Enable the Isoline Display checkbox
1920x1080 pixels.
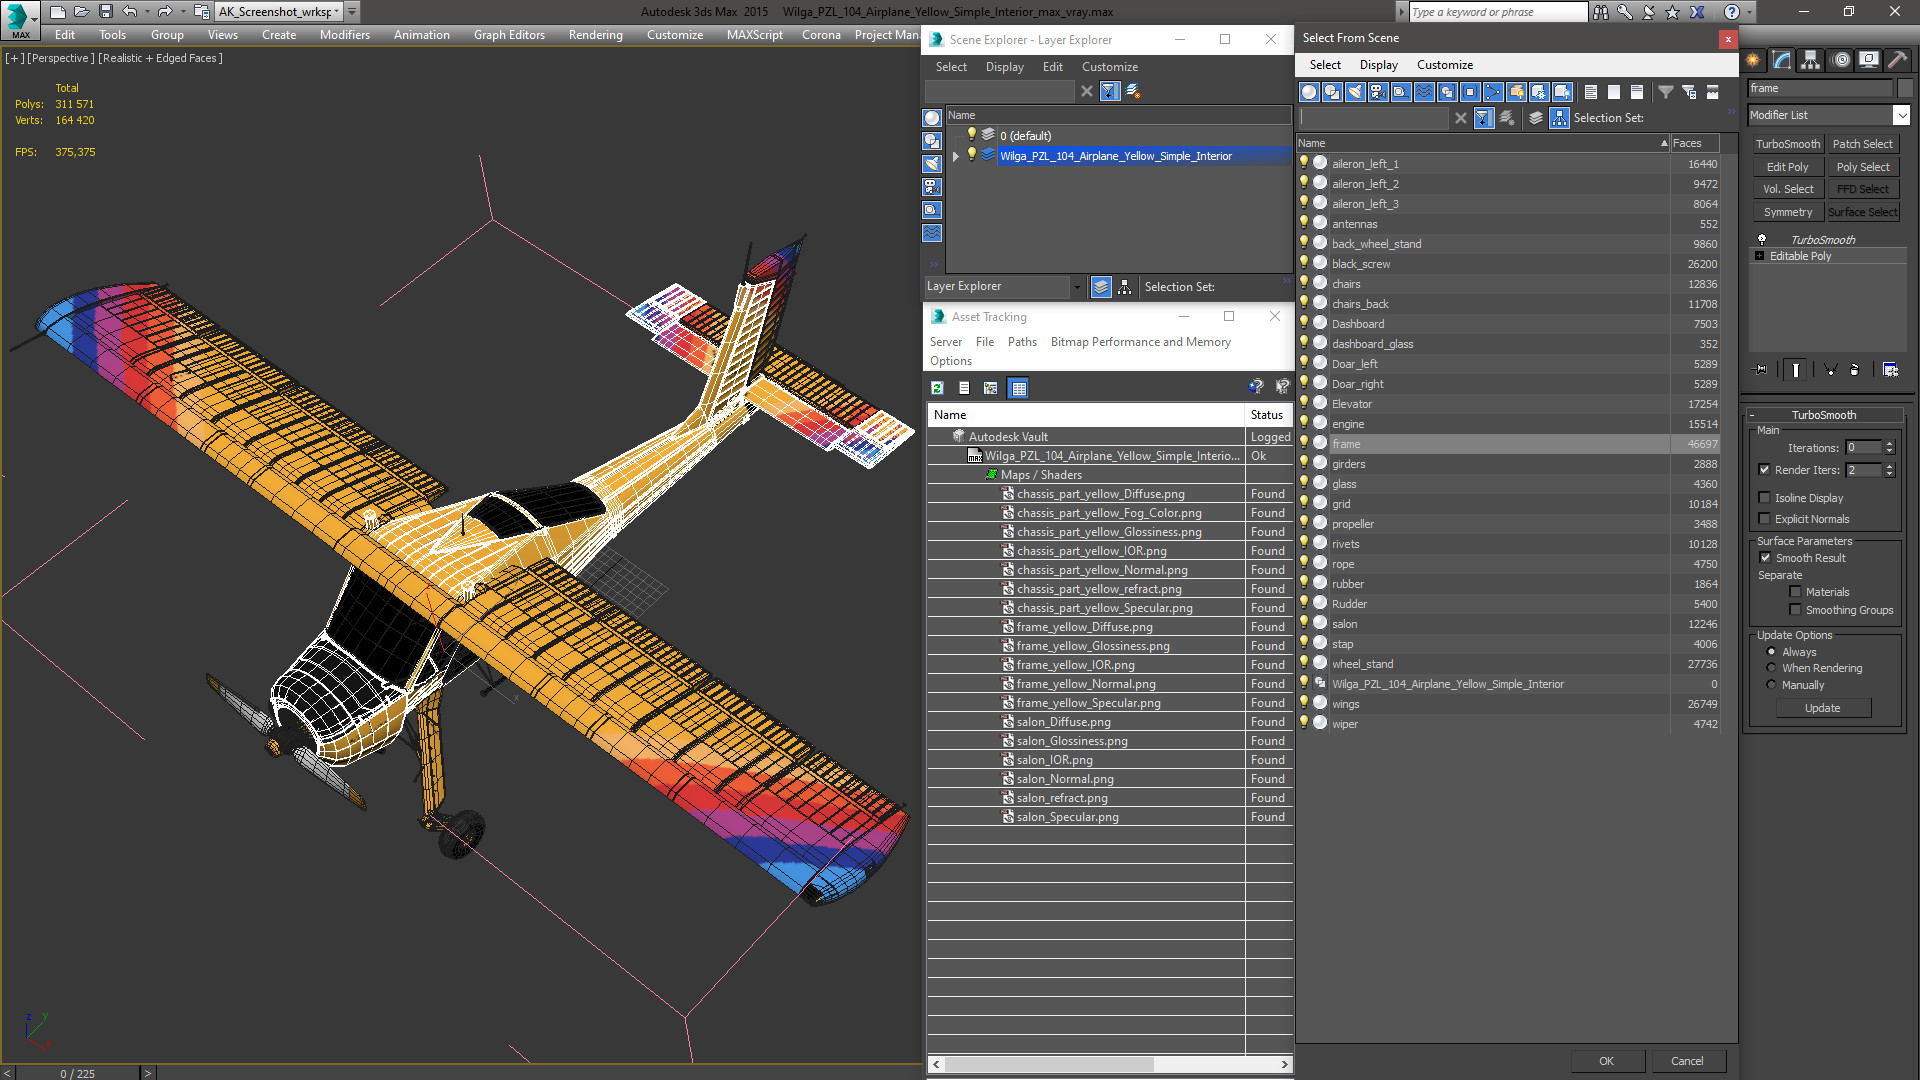1764,498
